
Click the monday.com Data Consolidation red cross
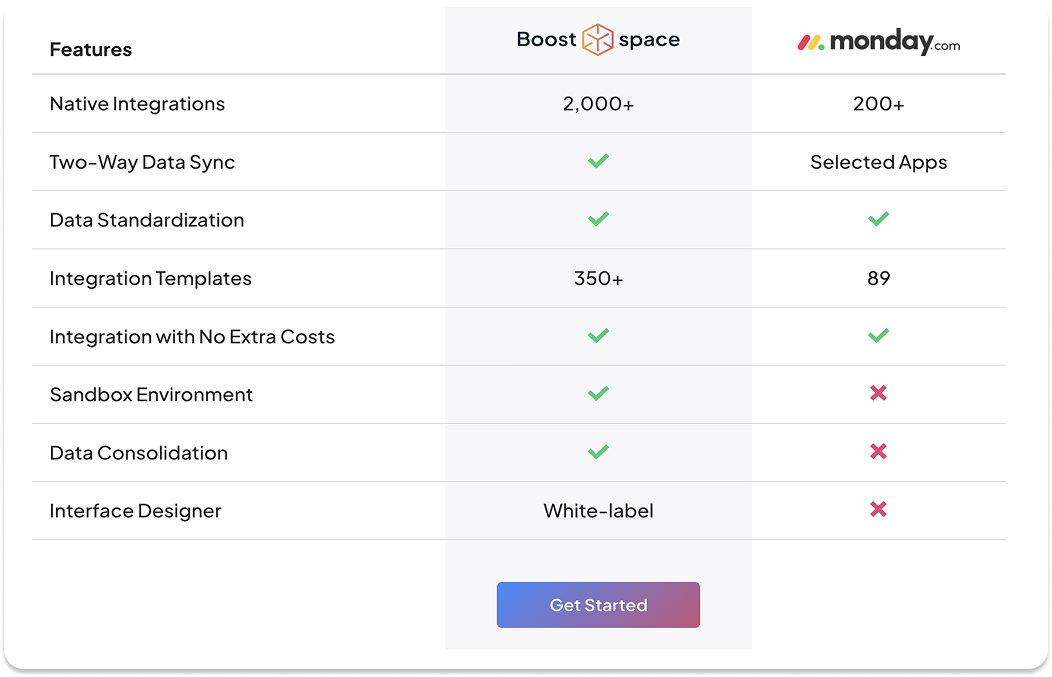point(878,452)
